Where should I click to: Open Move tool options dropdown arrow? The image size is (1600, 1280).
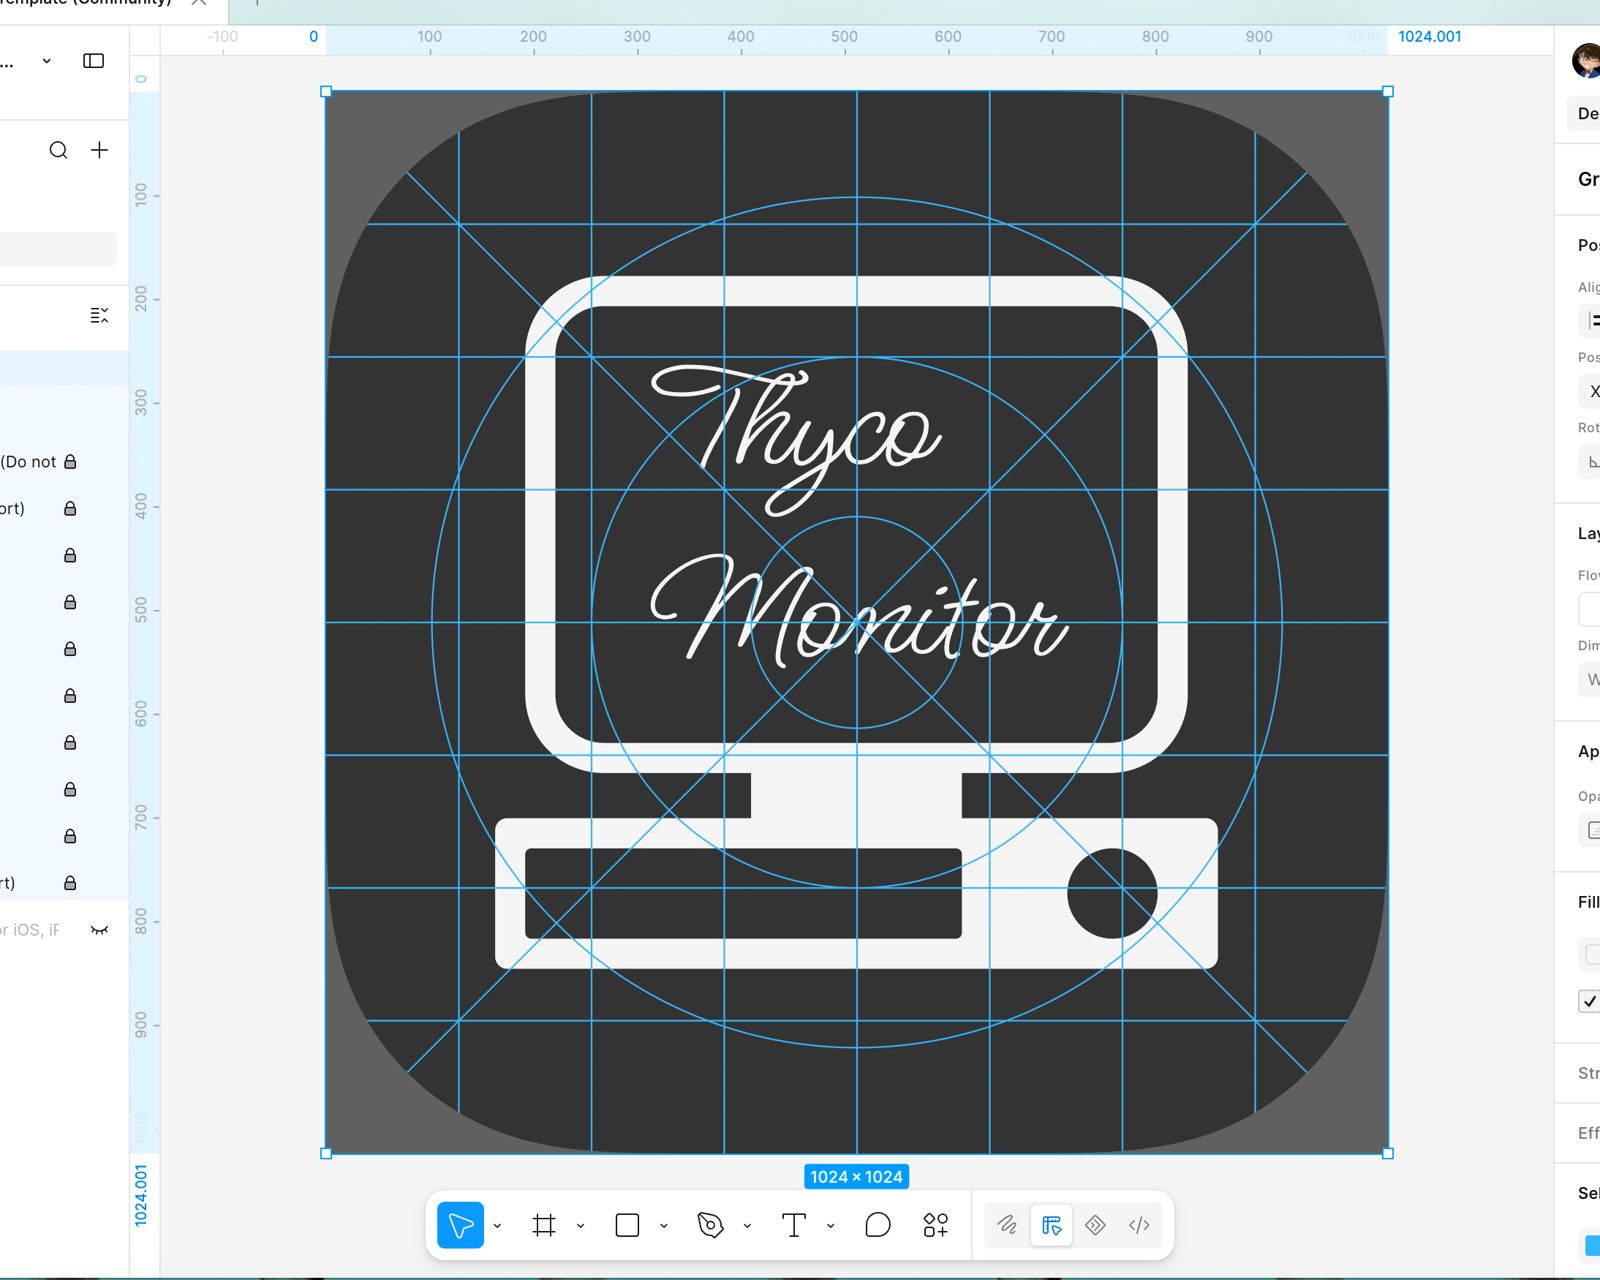(x=497, y=1226)
